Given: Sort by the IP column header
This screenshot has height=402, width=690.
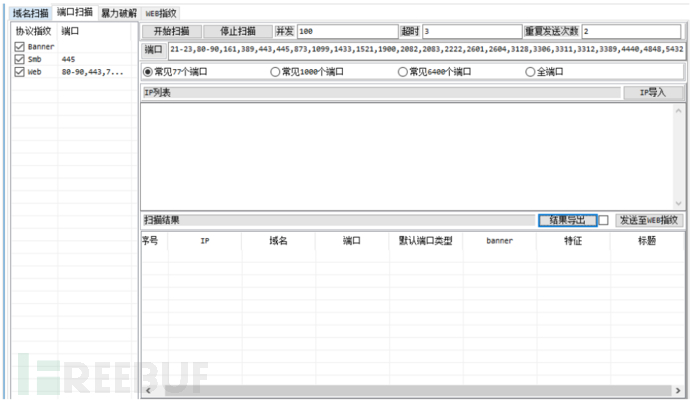Looking at the screenshot, I should (x=205, y=241).
